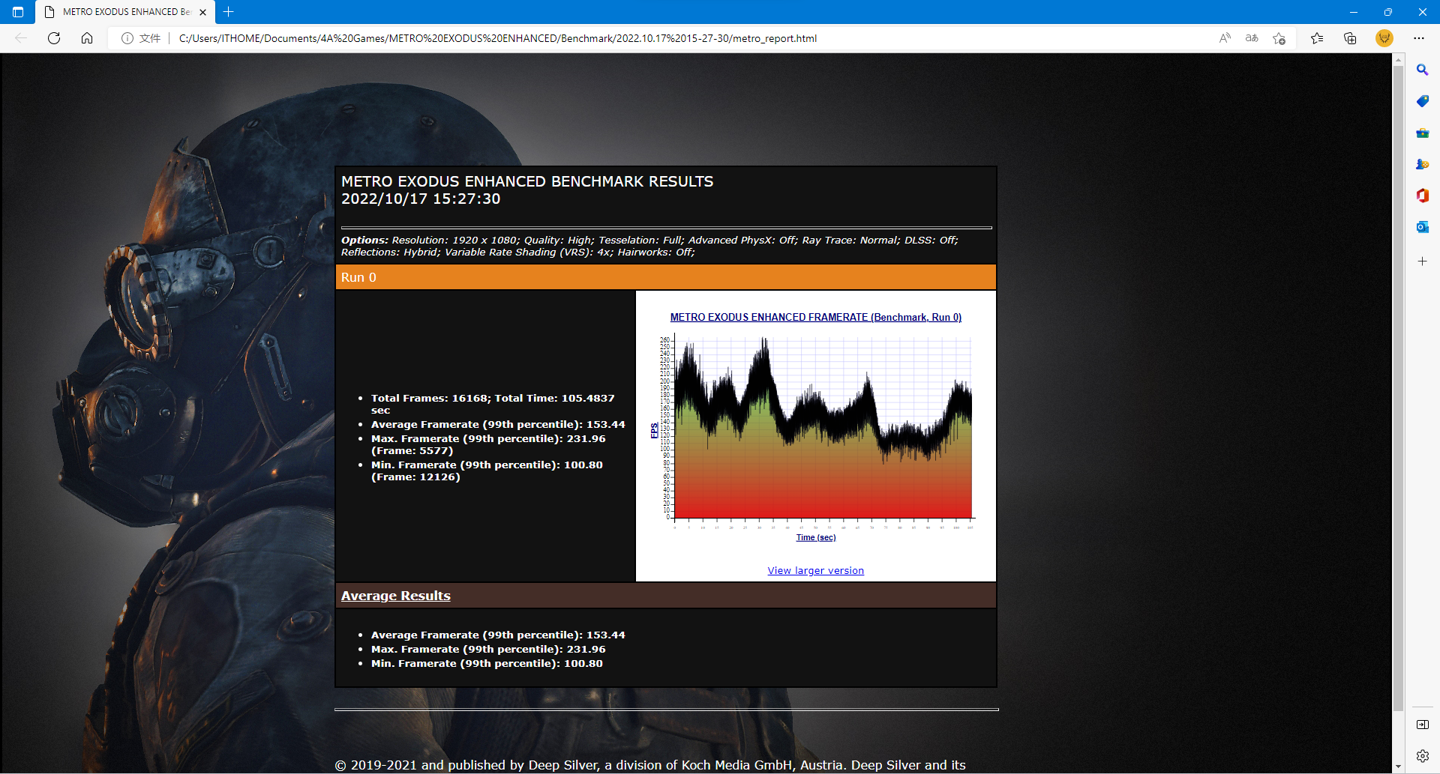1440x774 pixels.
Task: Click the 2022/10/17 15:27:30 timestamp
Action: (421, 199)
